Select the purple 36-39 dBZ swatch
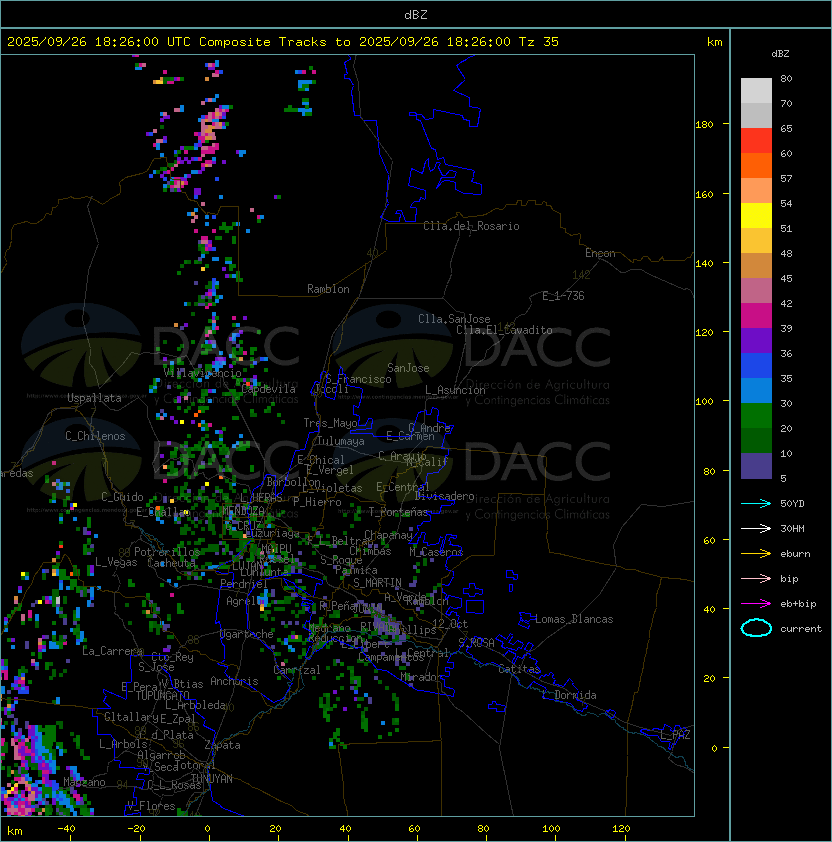This screenshot has height=842, width=832. click(756, 340)
